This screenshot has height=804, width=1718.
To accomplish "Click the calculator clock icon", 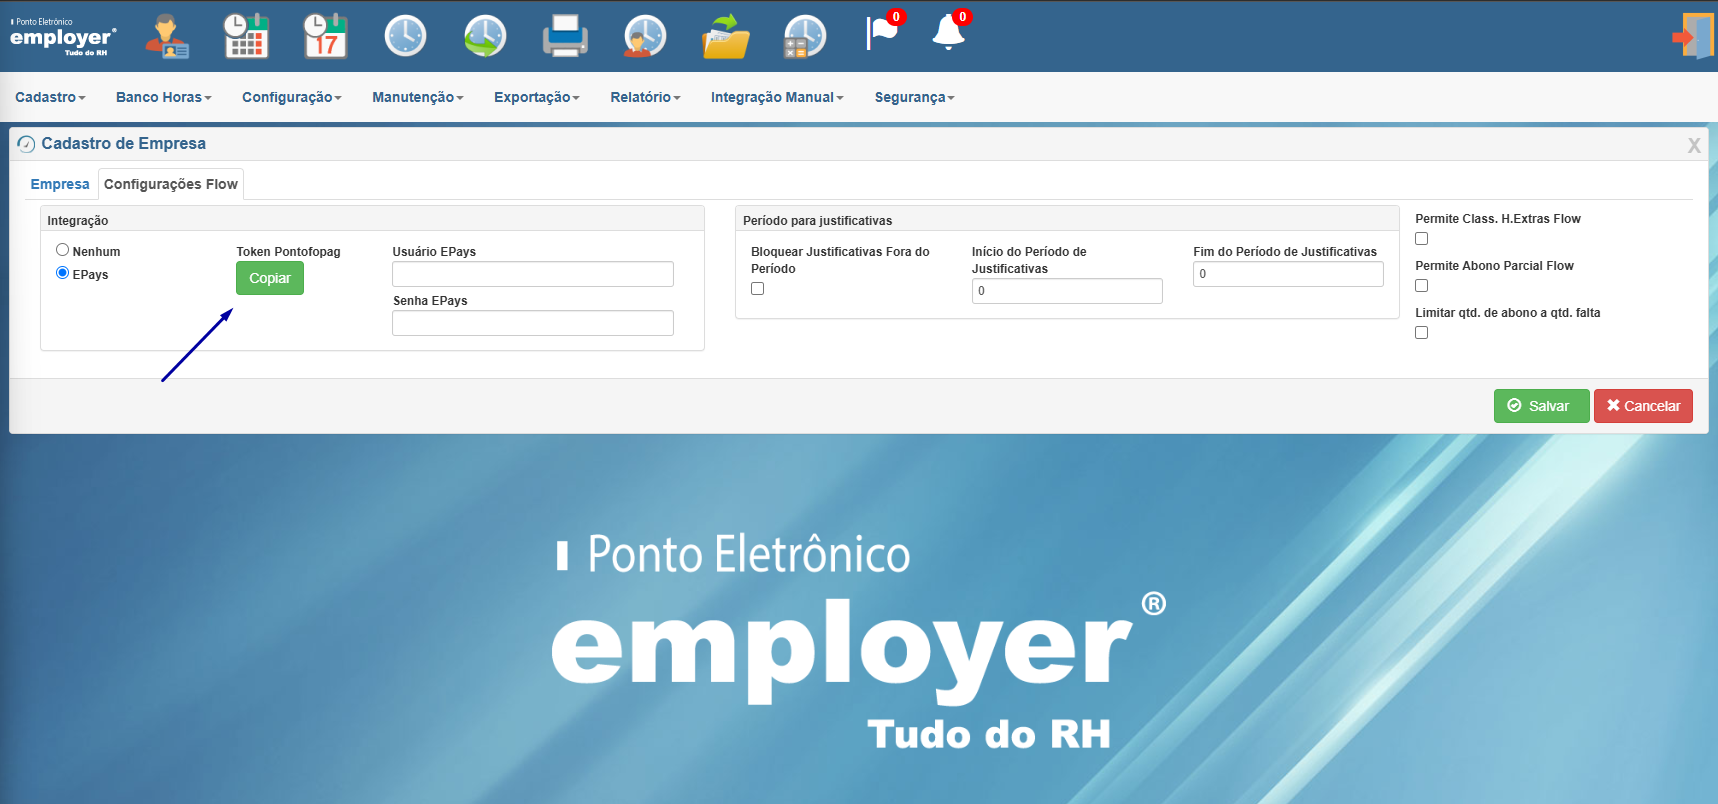I will [805, 36].
